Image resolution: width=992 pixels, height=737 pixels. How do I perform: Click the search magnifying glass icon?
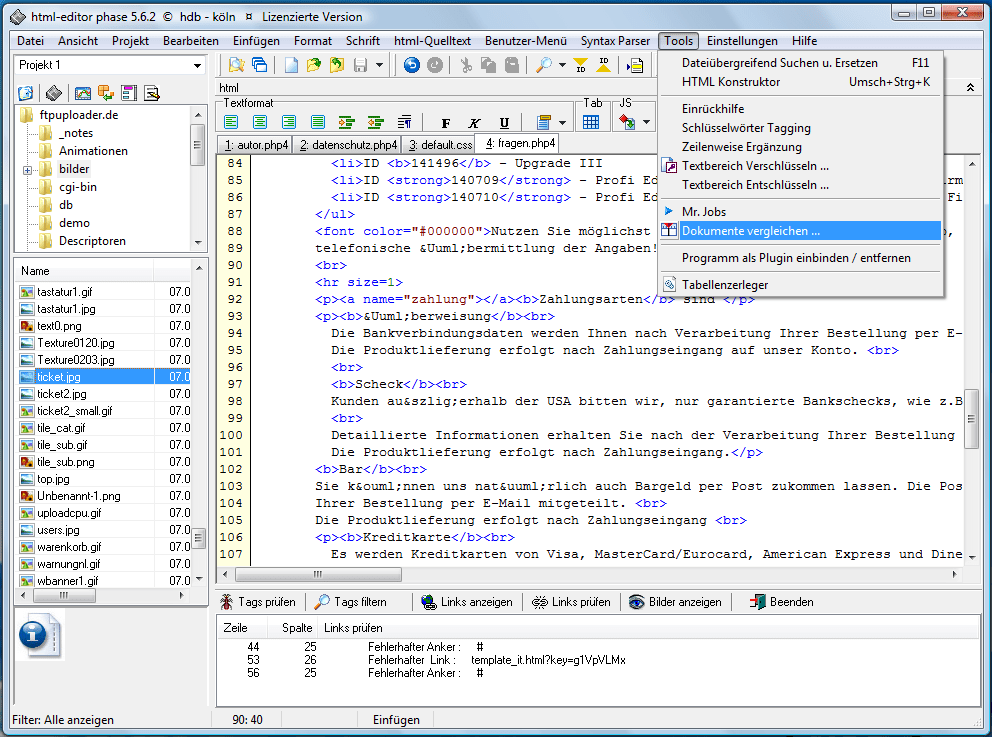543,65
